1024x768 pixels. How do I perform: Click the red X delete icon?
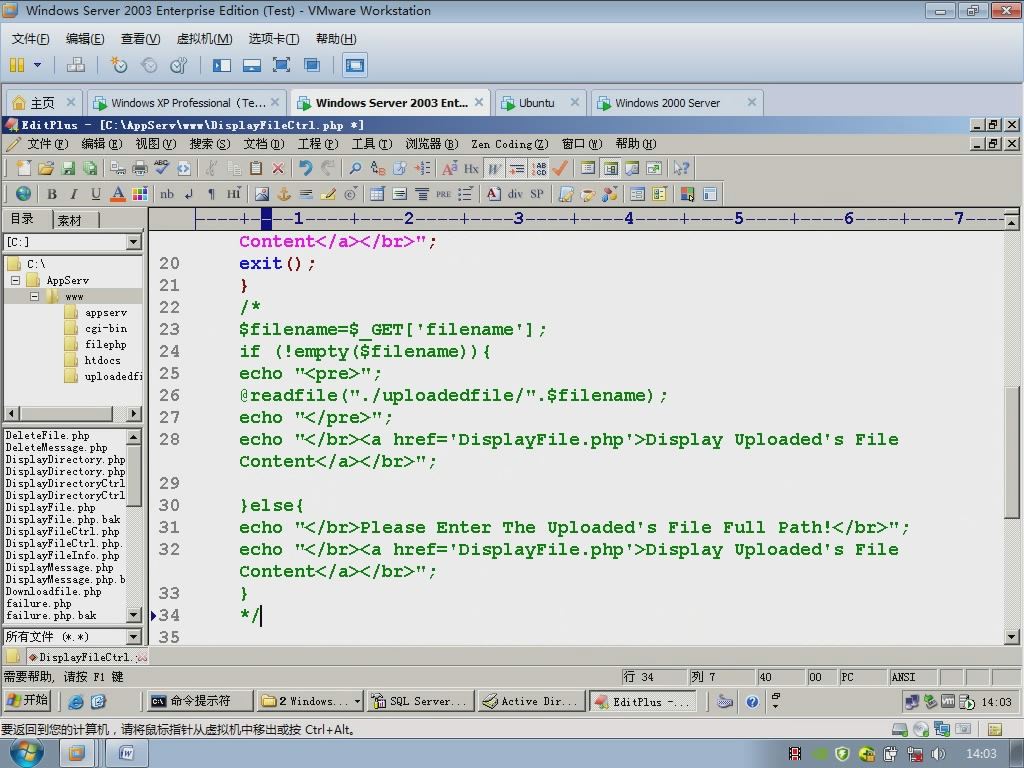(278, 168)
